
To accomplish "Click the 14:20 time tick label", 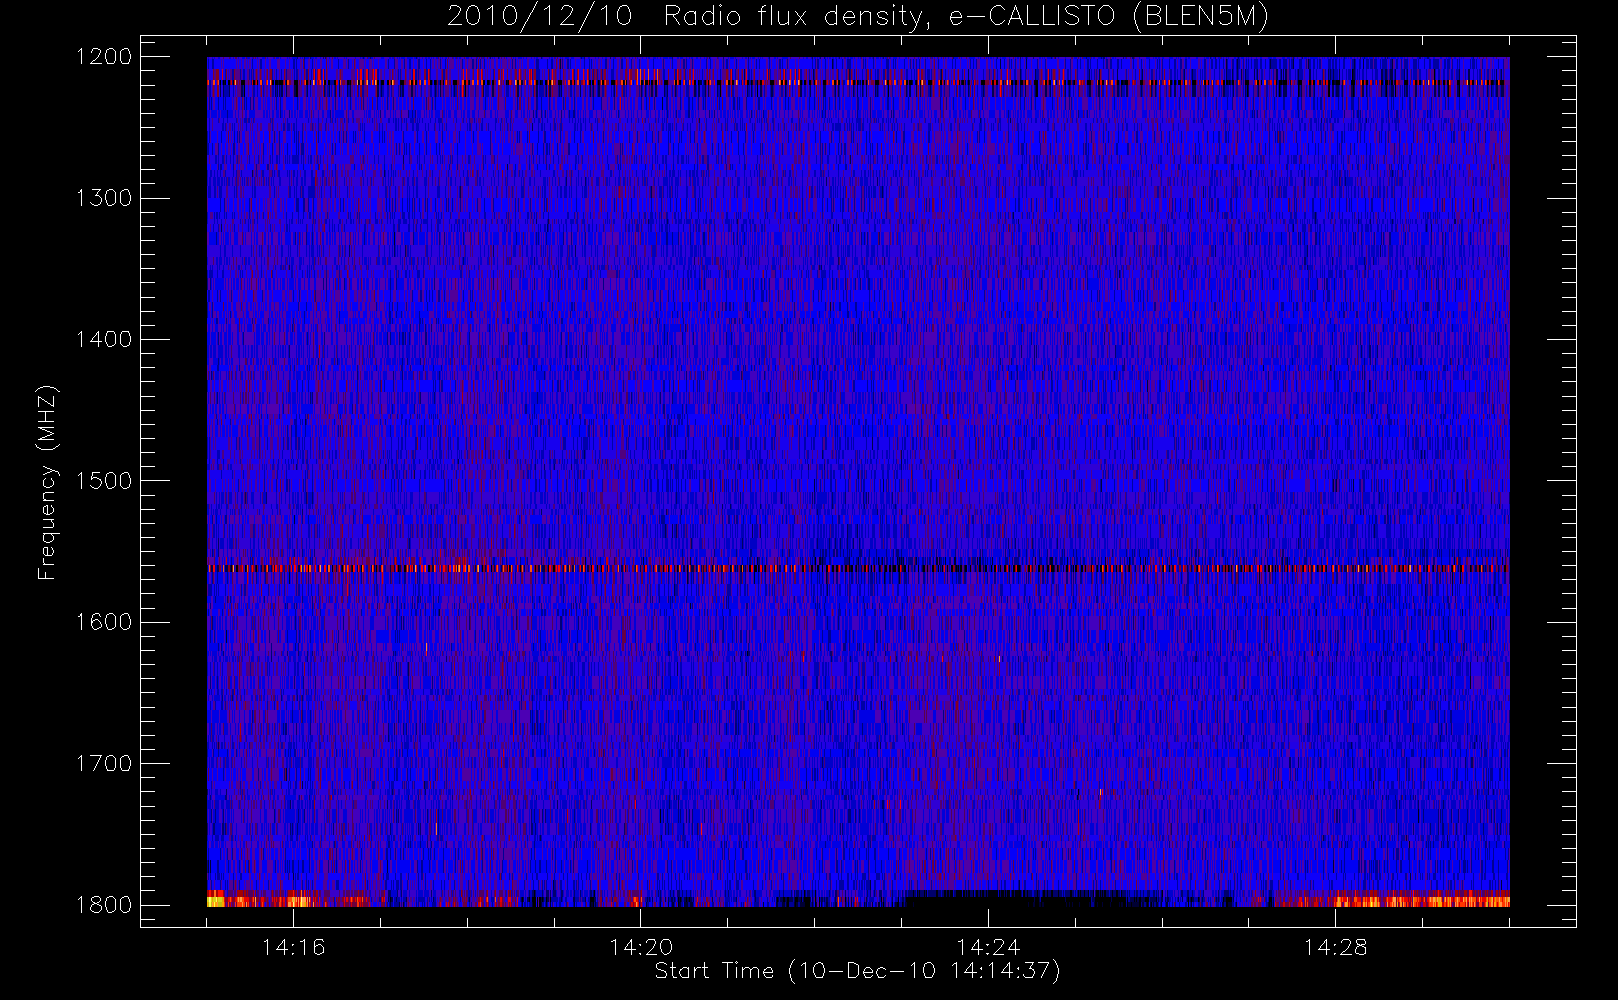I will click(641, 947).
